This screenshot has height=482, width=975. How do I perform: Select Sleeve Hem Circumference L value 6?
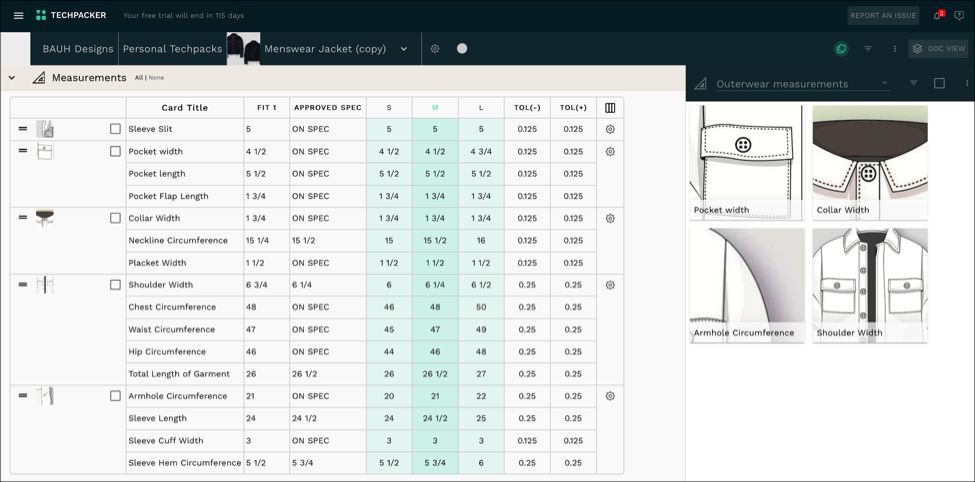(481, 463)
